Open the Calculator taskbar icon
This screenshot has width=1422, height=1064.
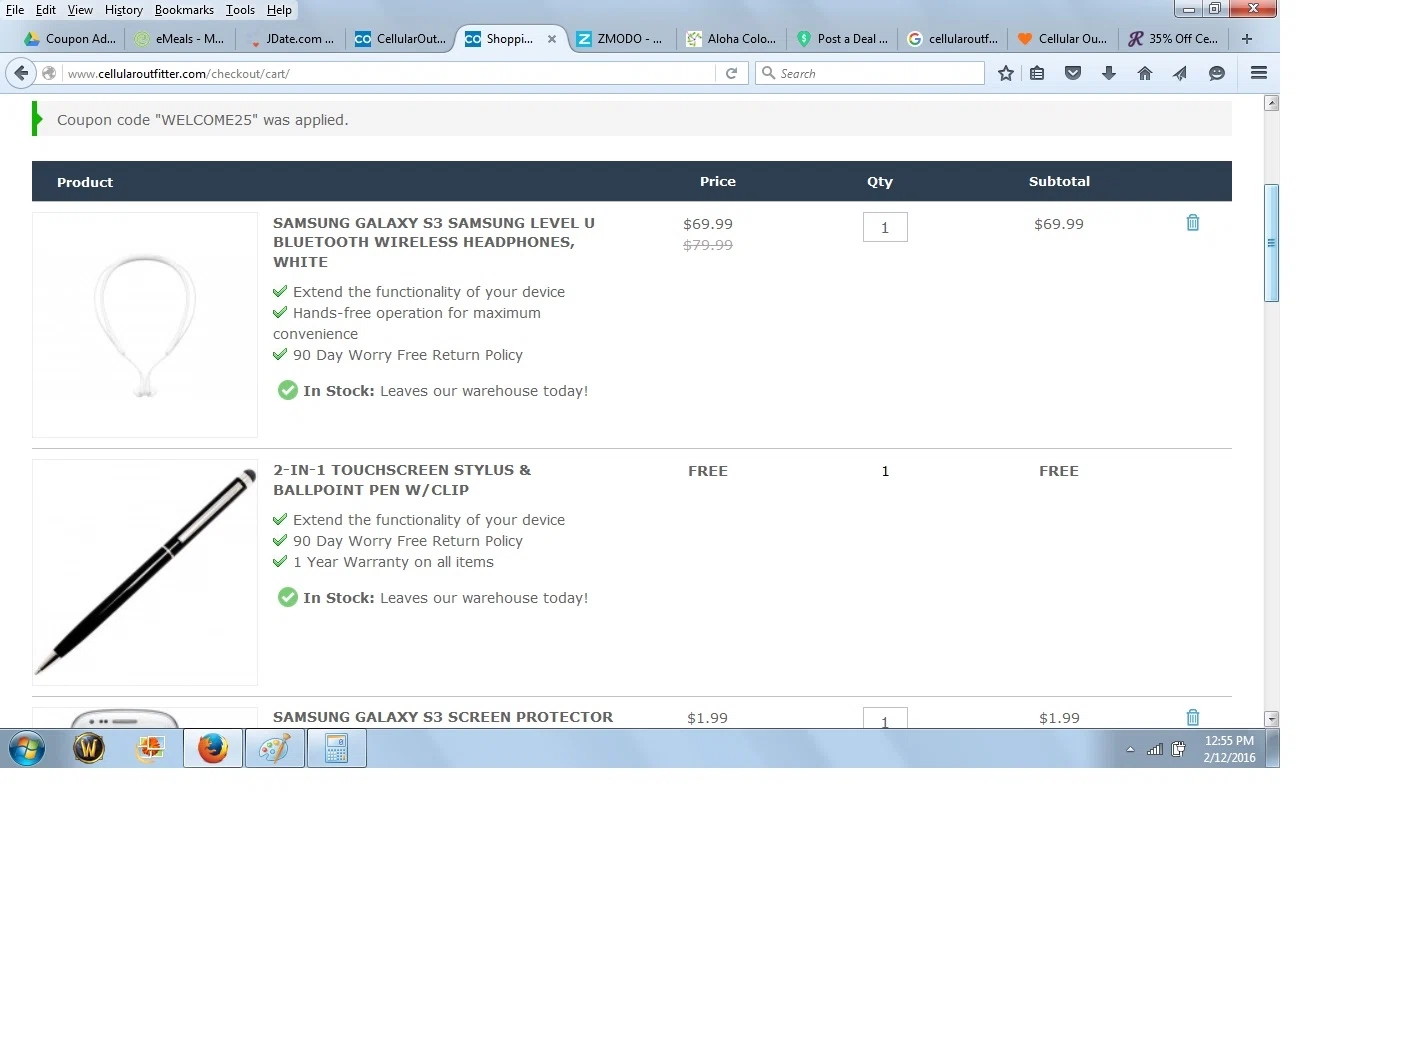point(337,748)
